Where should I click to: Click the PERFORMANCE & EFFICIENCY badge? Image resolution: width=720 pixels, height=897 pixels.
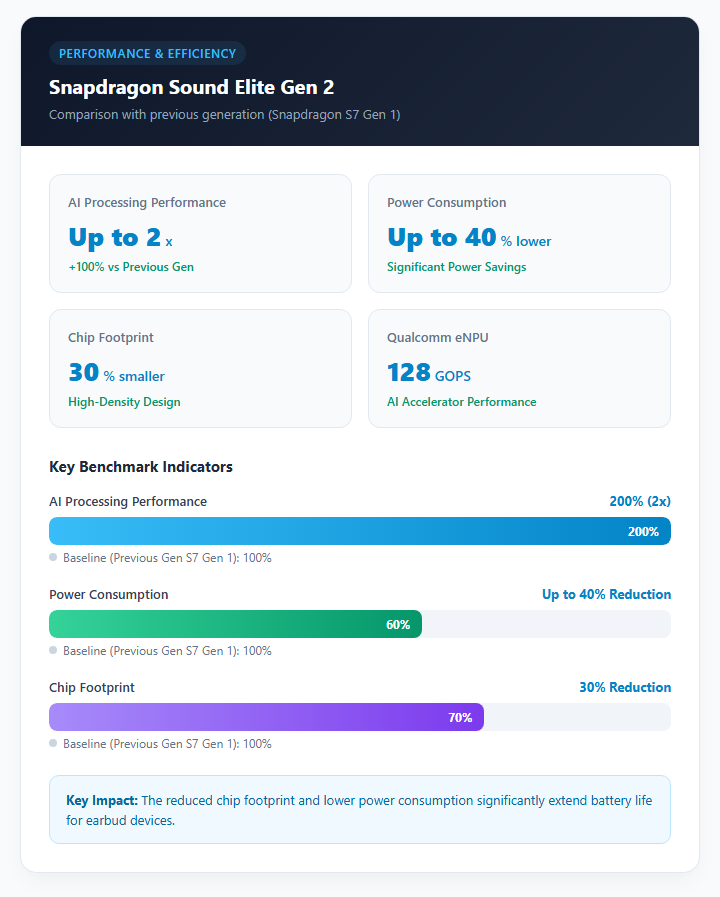[x=148, y=53]
